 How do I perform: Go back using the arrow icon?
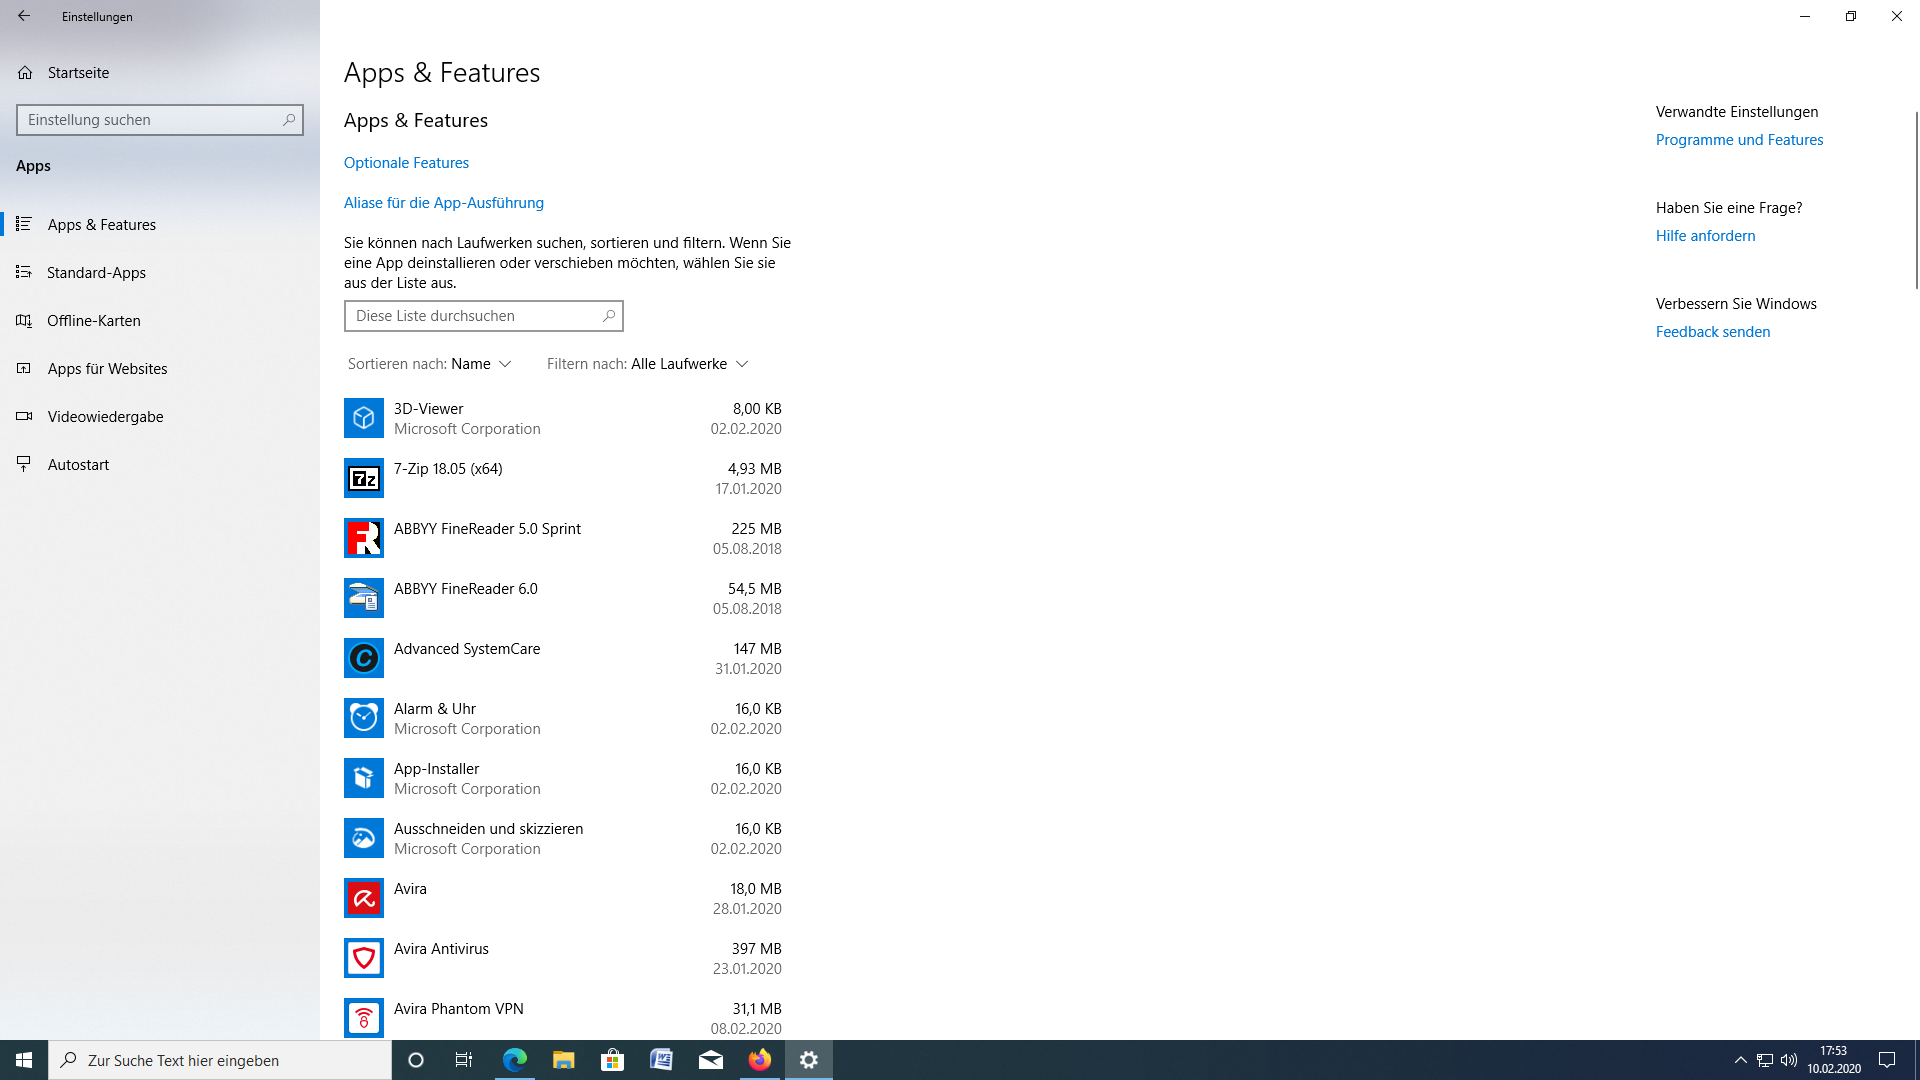click(24, 16)
